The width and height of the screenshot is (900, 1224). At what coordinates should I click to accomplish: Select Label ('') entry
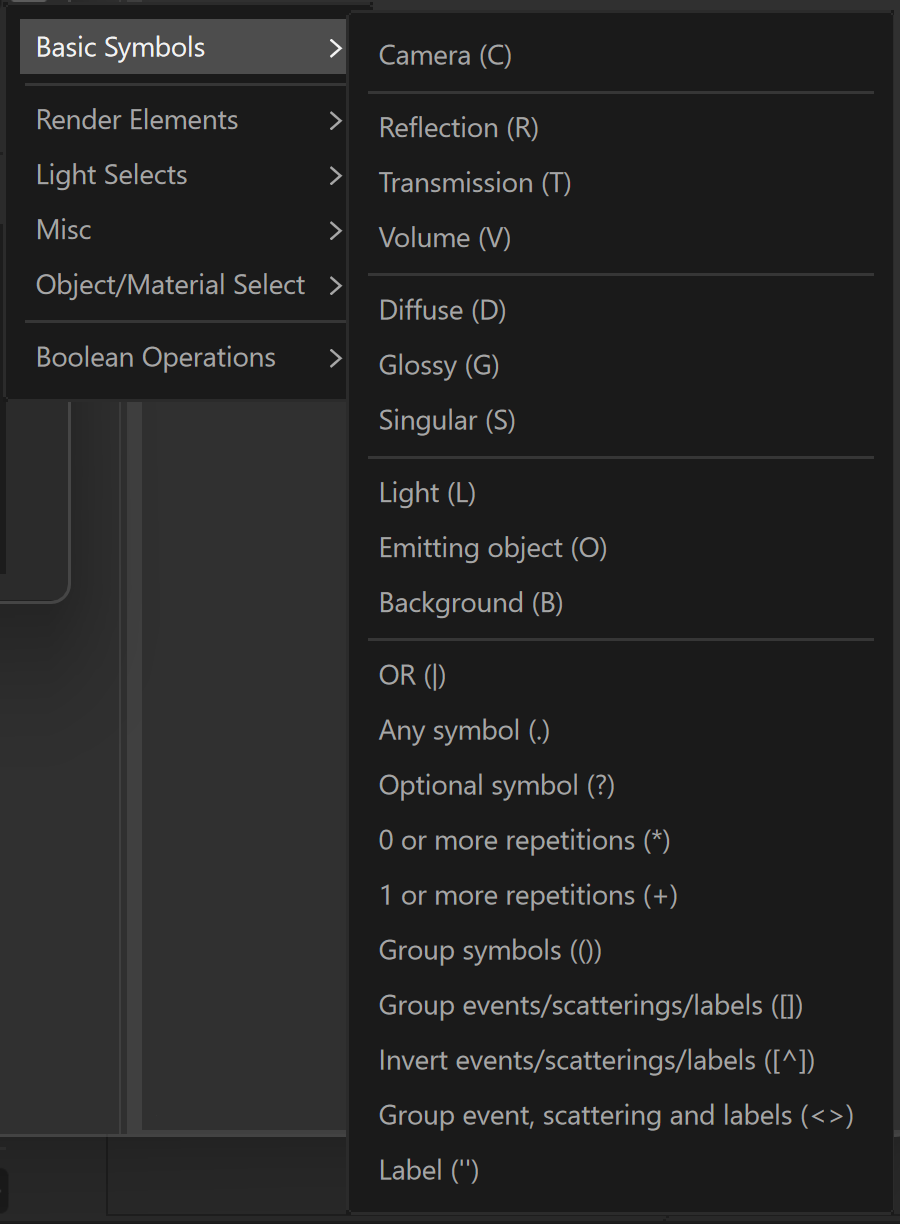[621, 1170]
